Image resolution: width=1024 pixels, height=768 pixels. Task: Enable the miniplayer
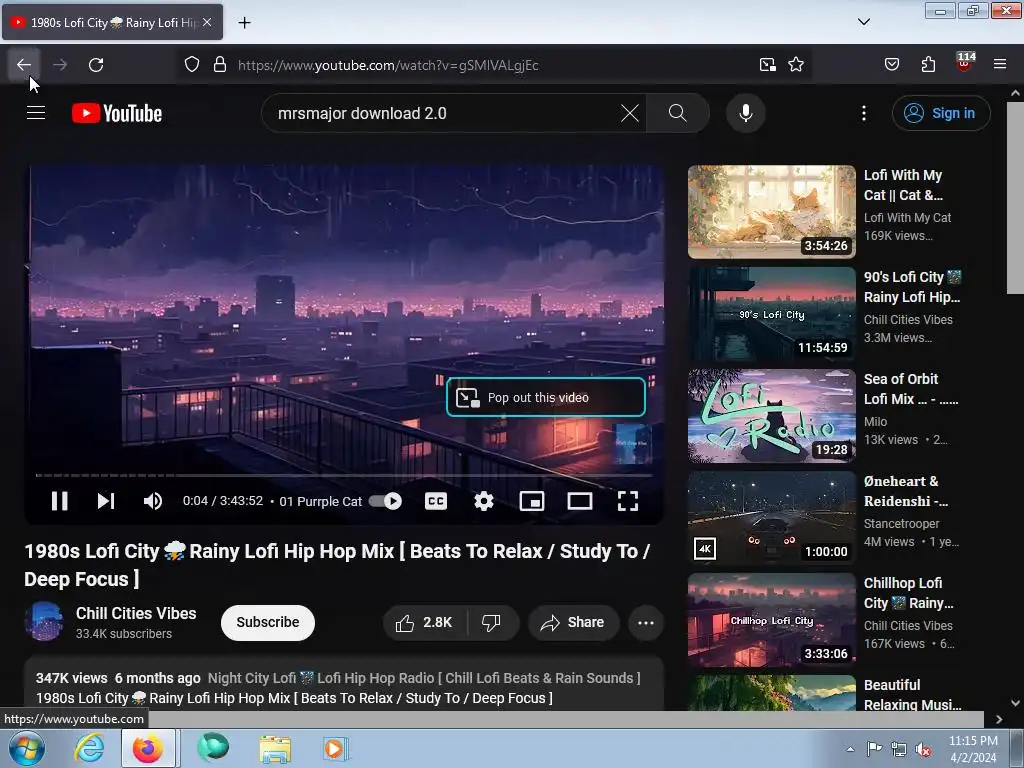tap(532, 501)
